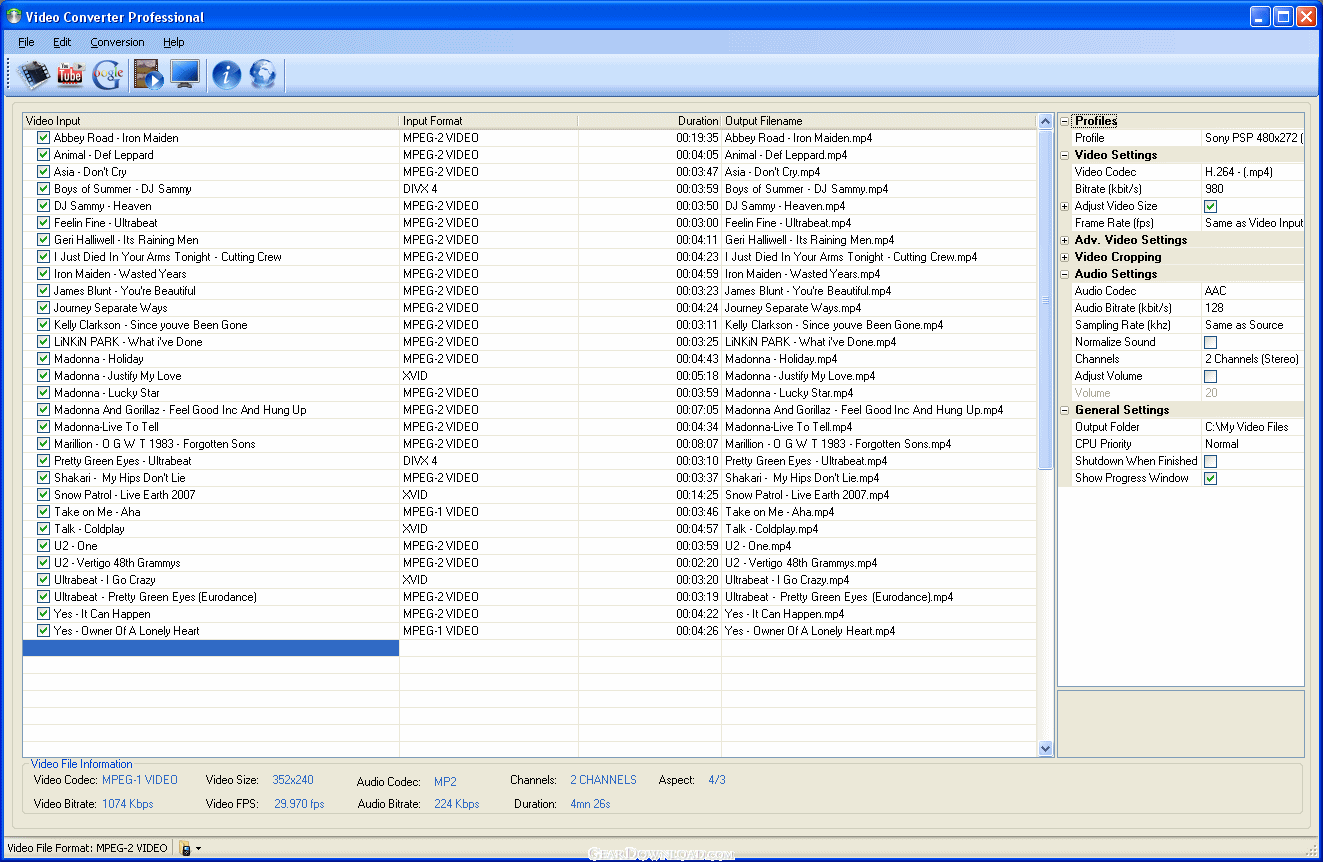Edit the Output Folder path field
The image size is (1323, 862).
tap(1253, 427)
